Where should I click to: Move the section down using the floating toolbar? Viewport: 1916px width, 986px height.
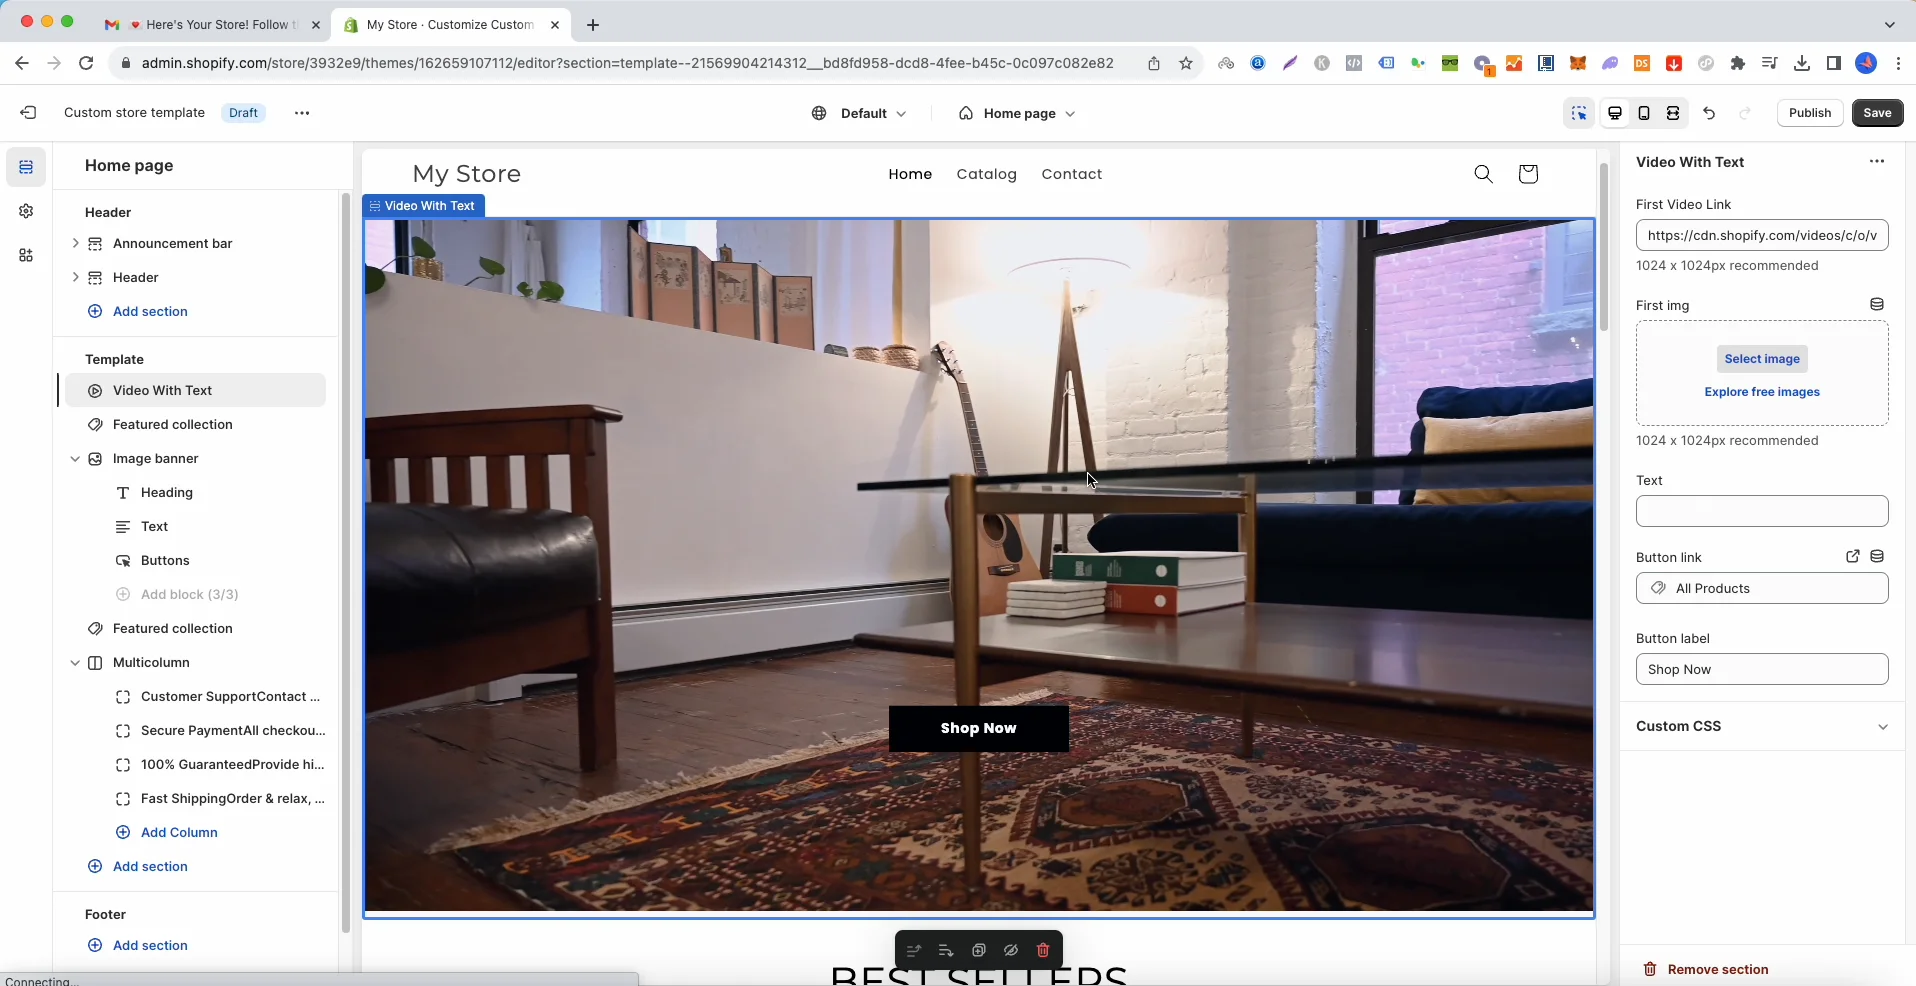click(946, 950)
